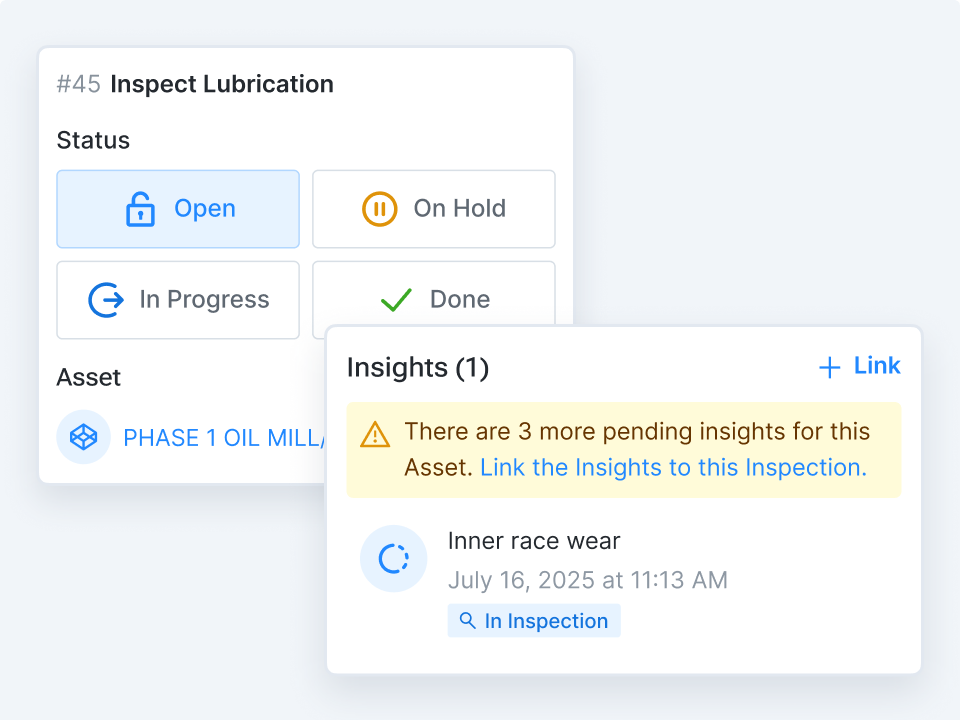Click the In Inspection status badge
Viewport: 960px width, 720px height.
[534, 621]
